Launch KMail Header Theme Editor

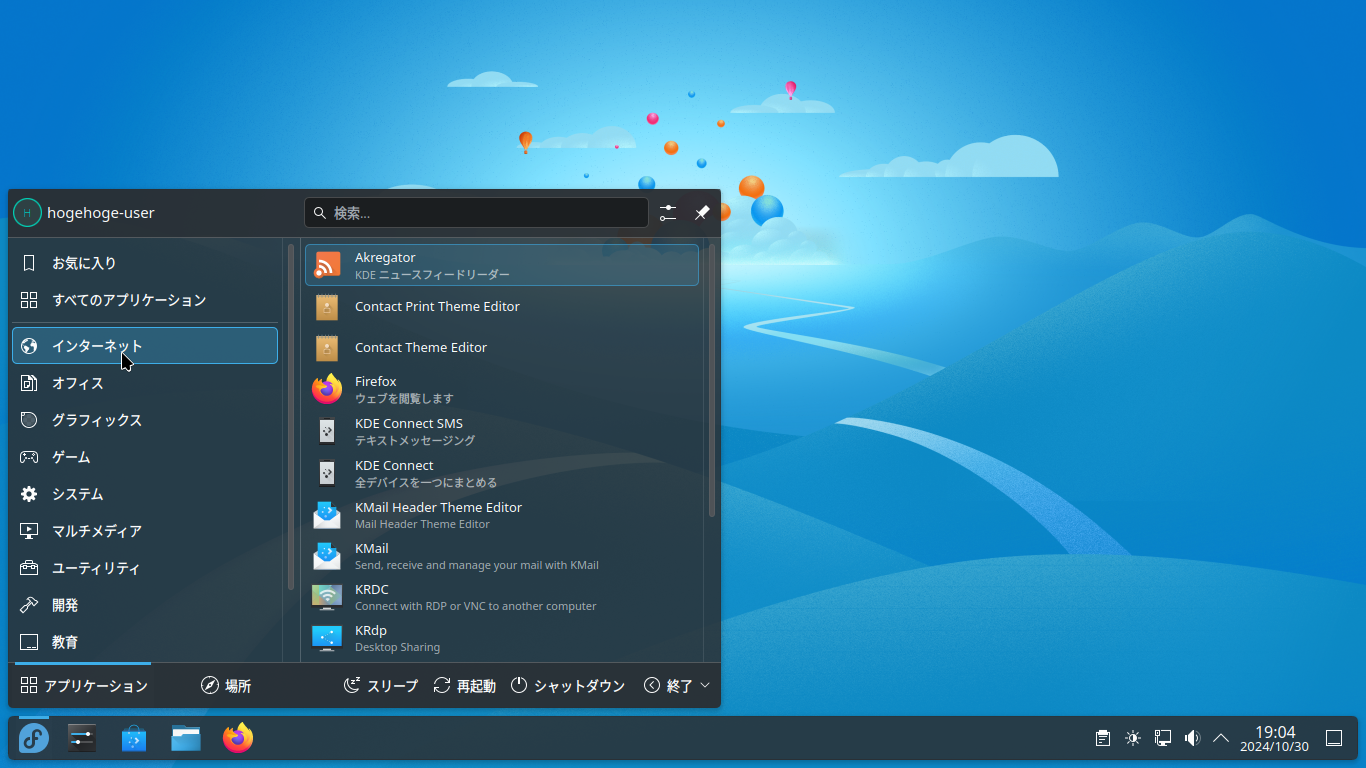pyautogui.click(x=502, y=515)
